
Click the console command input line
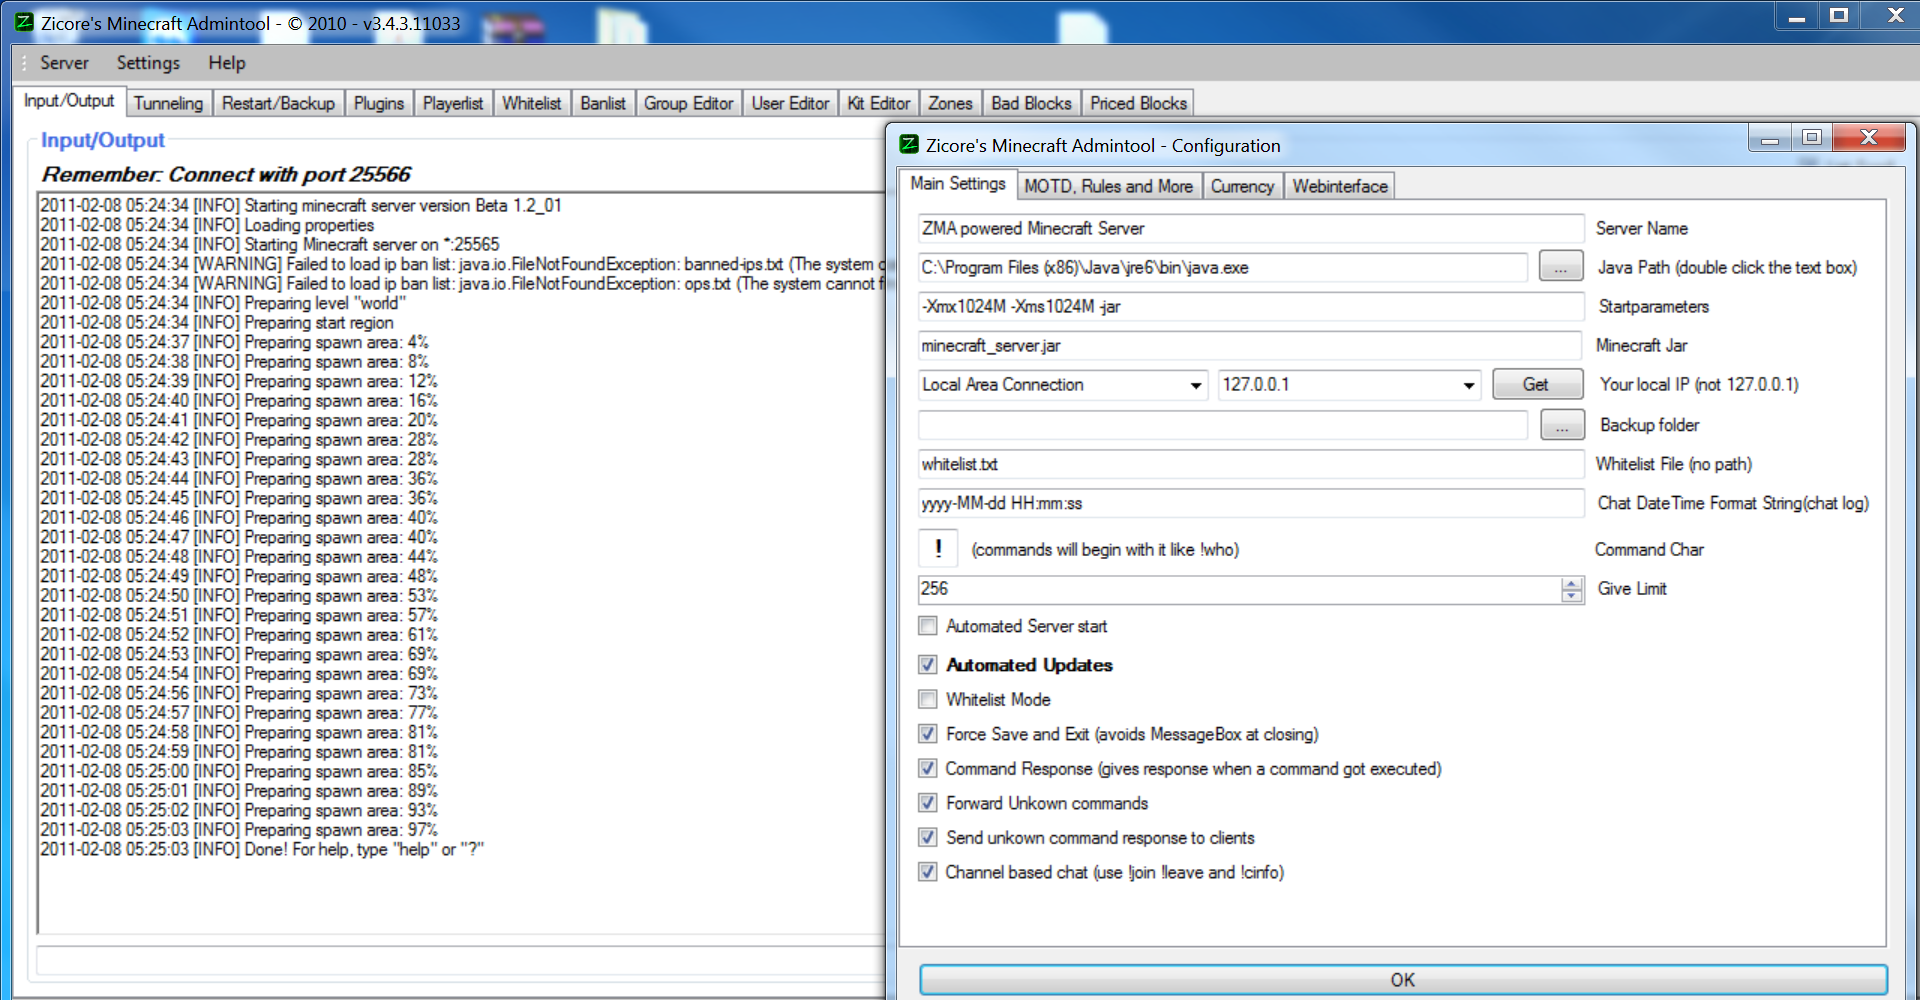[460, 959]
